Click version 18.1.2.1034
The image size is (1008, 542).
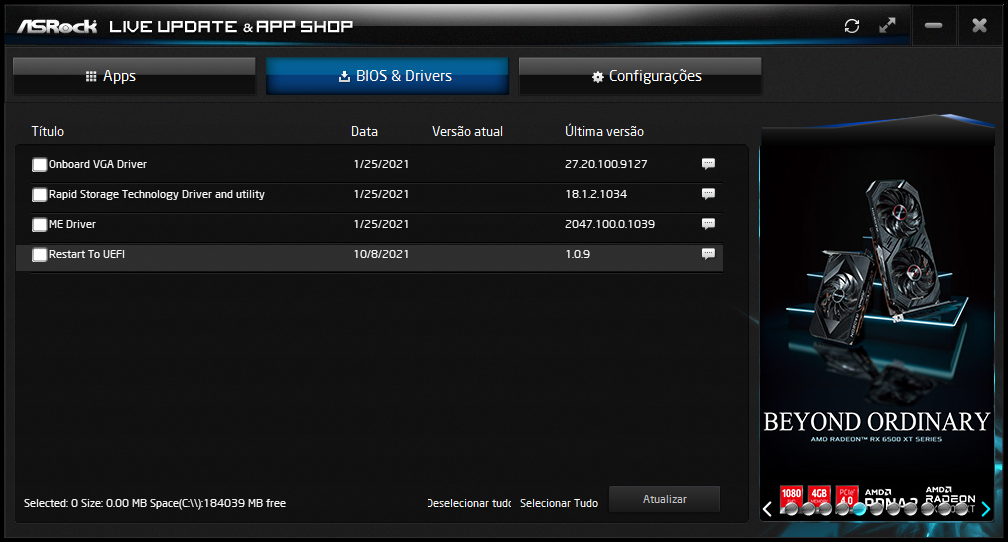596,194
